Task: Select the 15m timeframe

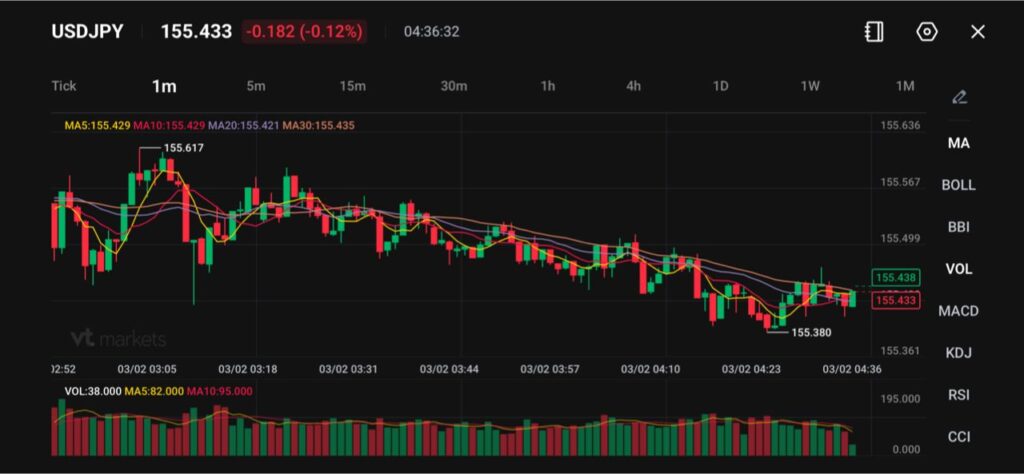Action: pyautogui.click(x=352, y=86)
